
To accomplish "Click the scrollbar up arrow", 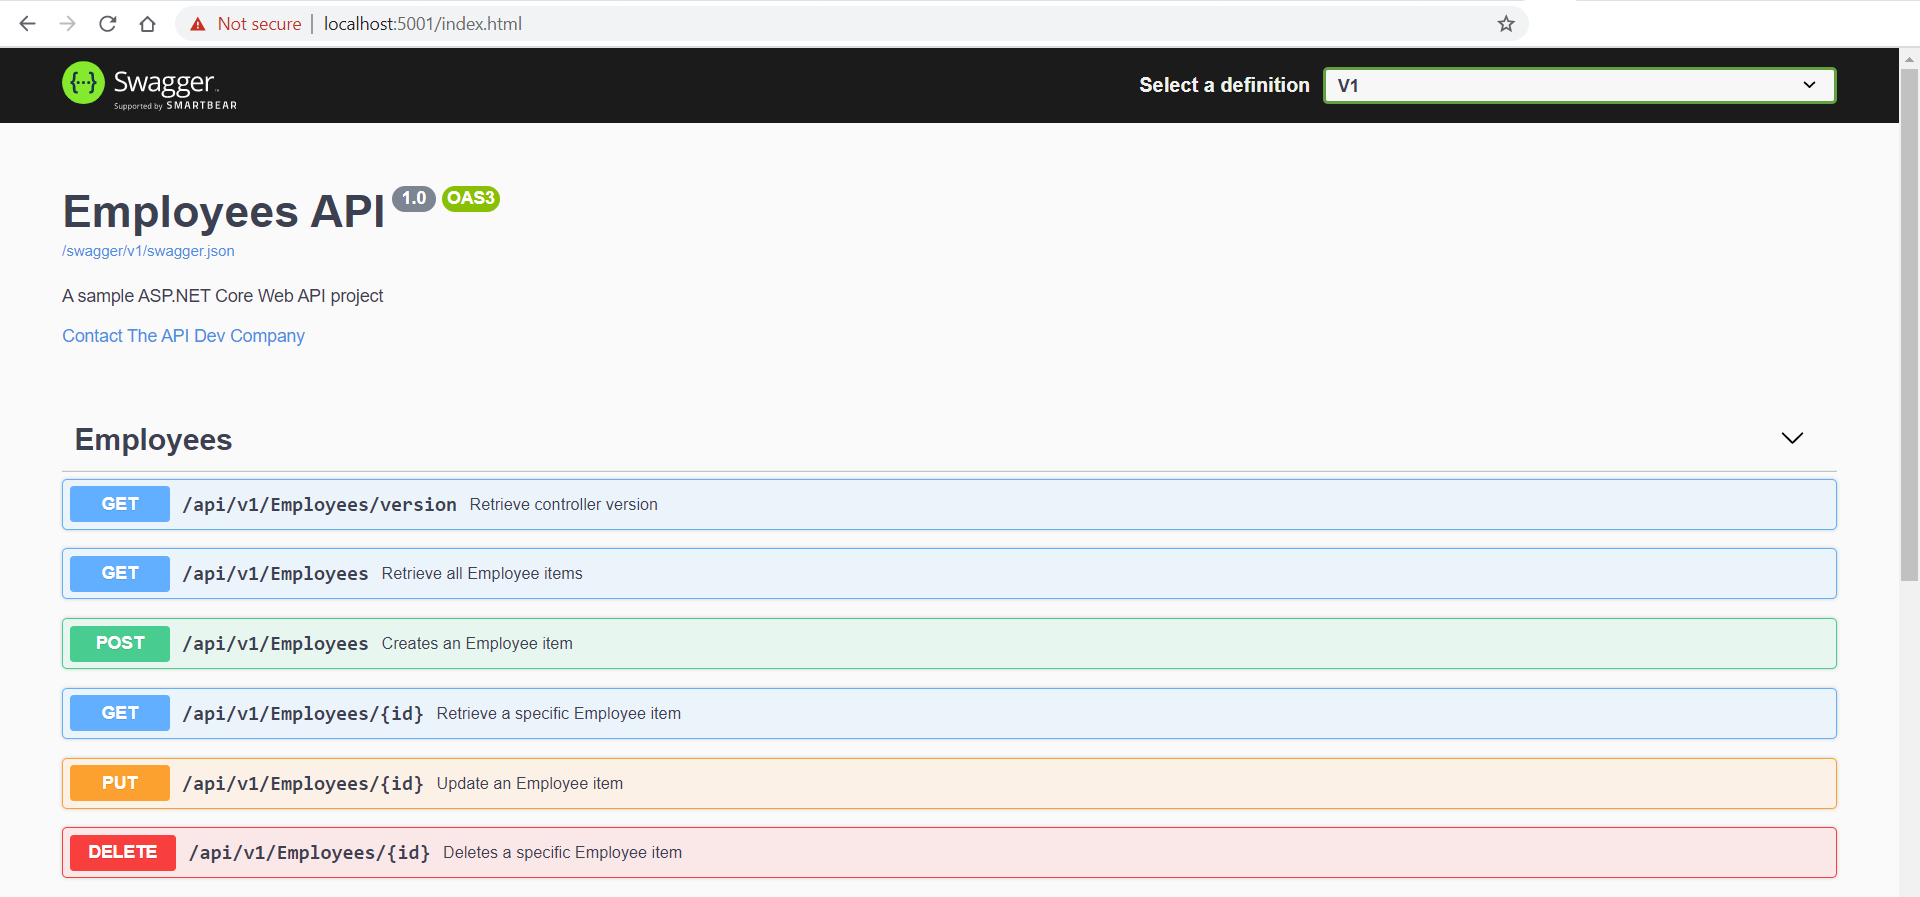I will (1909, 59).
